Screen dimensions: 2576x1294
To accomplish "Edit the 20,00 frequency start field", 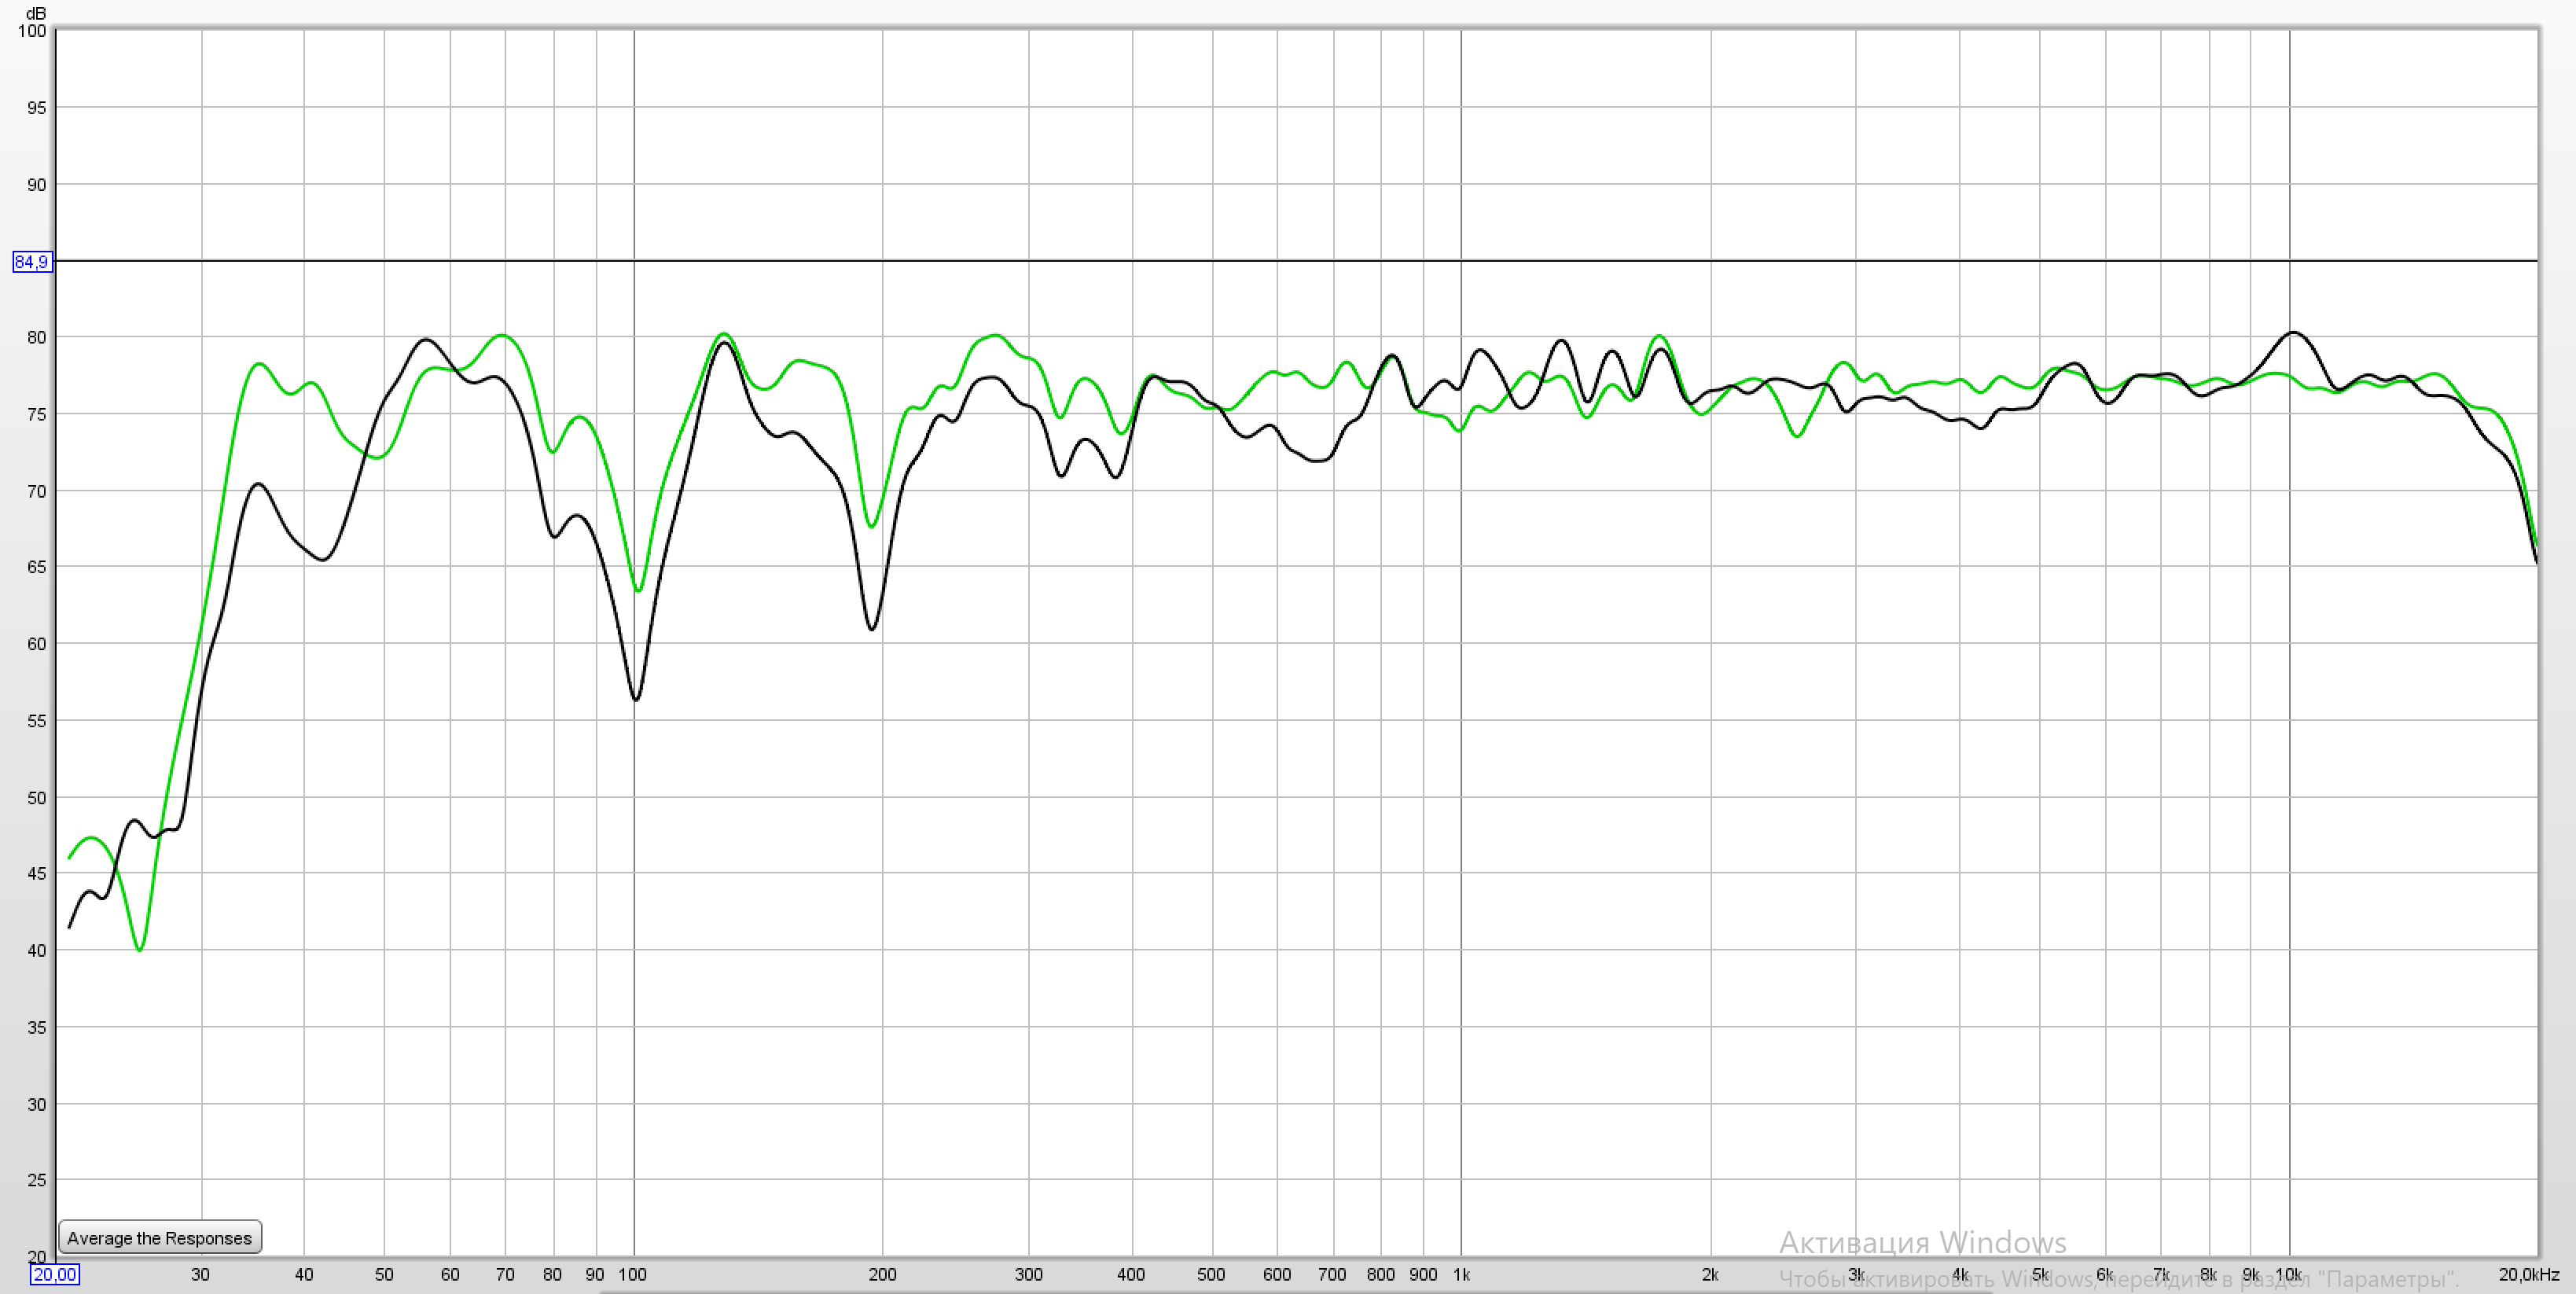I will (54, 1274).
